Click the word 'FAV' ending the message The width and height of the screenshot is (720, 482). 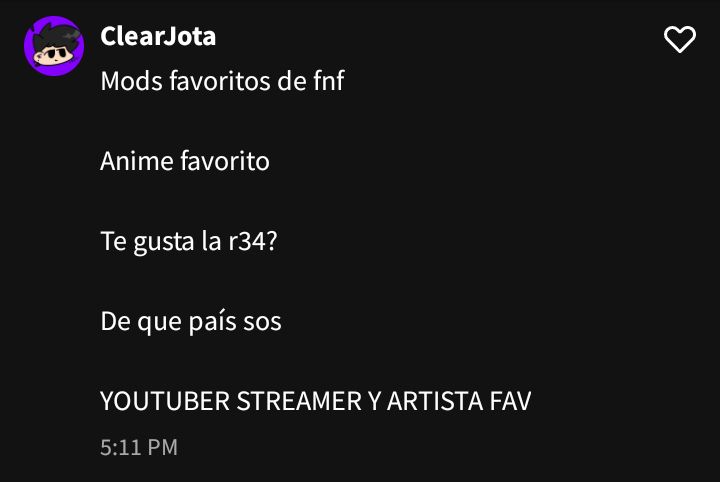pyautogui.click(x=510, y=401)
